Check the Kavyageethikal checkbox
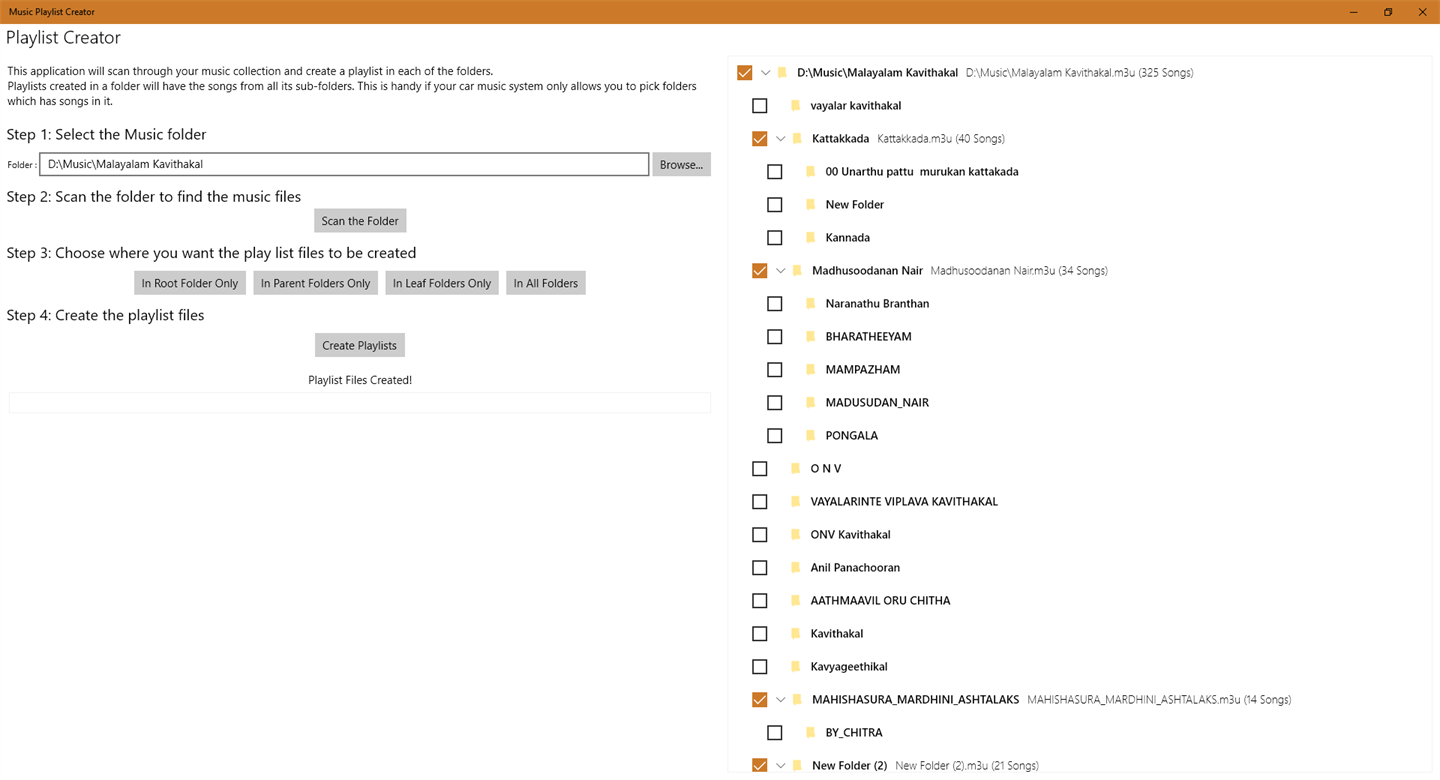Screen dimensions: 1440x780 pyautogui.click(x=760, y=666)
